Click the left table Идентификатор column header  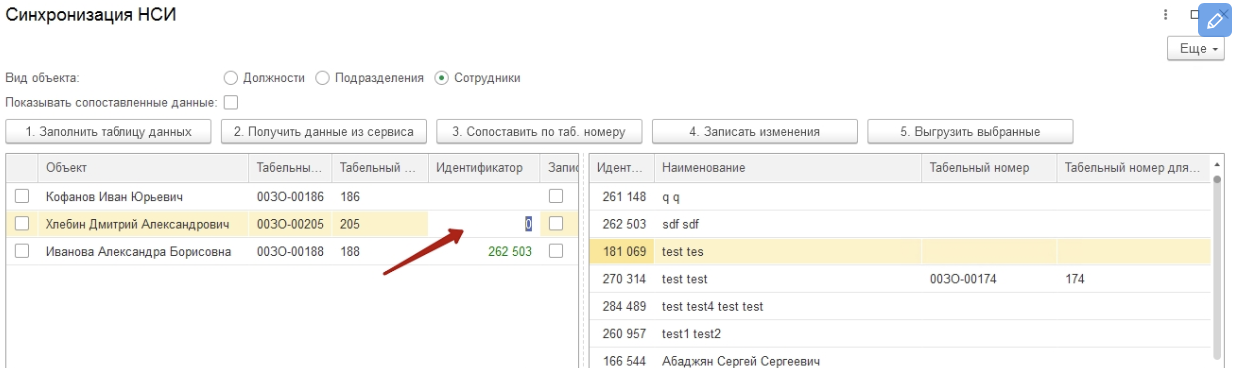pos(484,168)
